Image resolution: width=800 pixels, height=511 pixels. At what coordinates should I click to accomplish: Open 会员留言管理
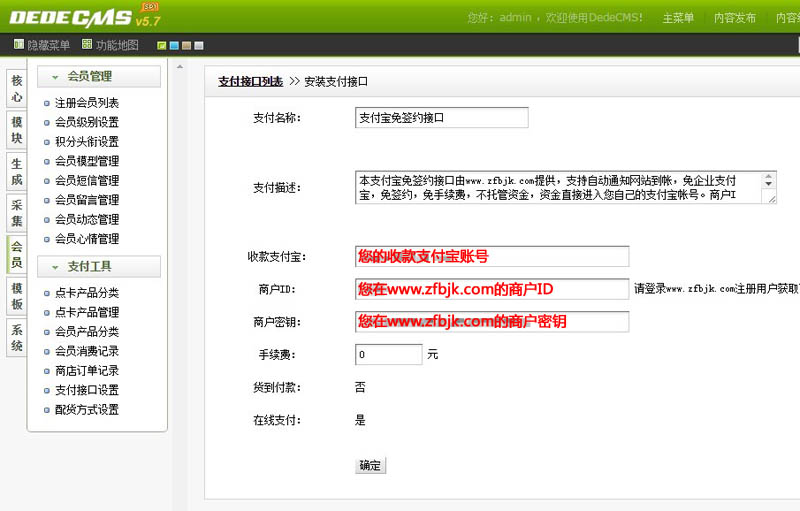tap(87, 200)
